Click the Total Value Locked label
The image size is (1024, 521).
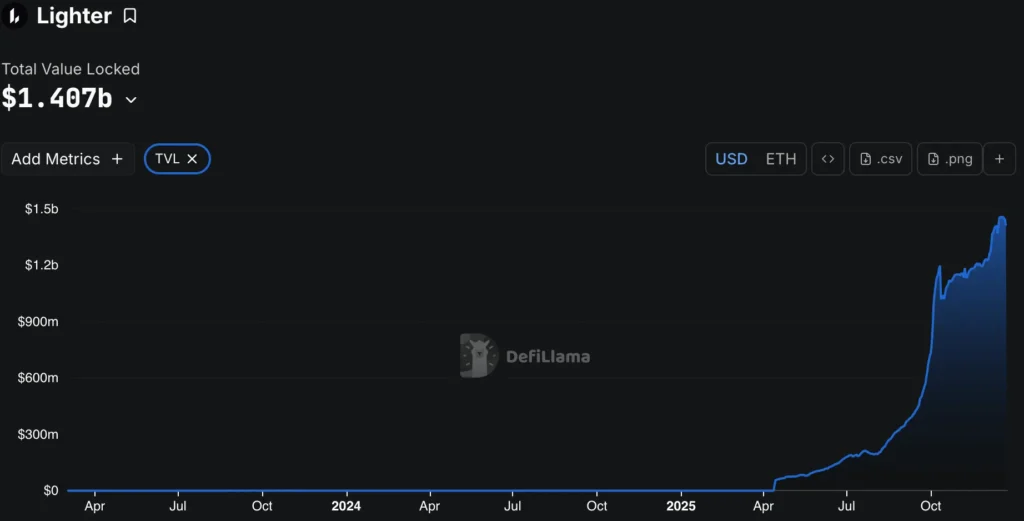71,69
